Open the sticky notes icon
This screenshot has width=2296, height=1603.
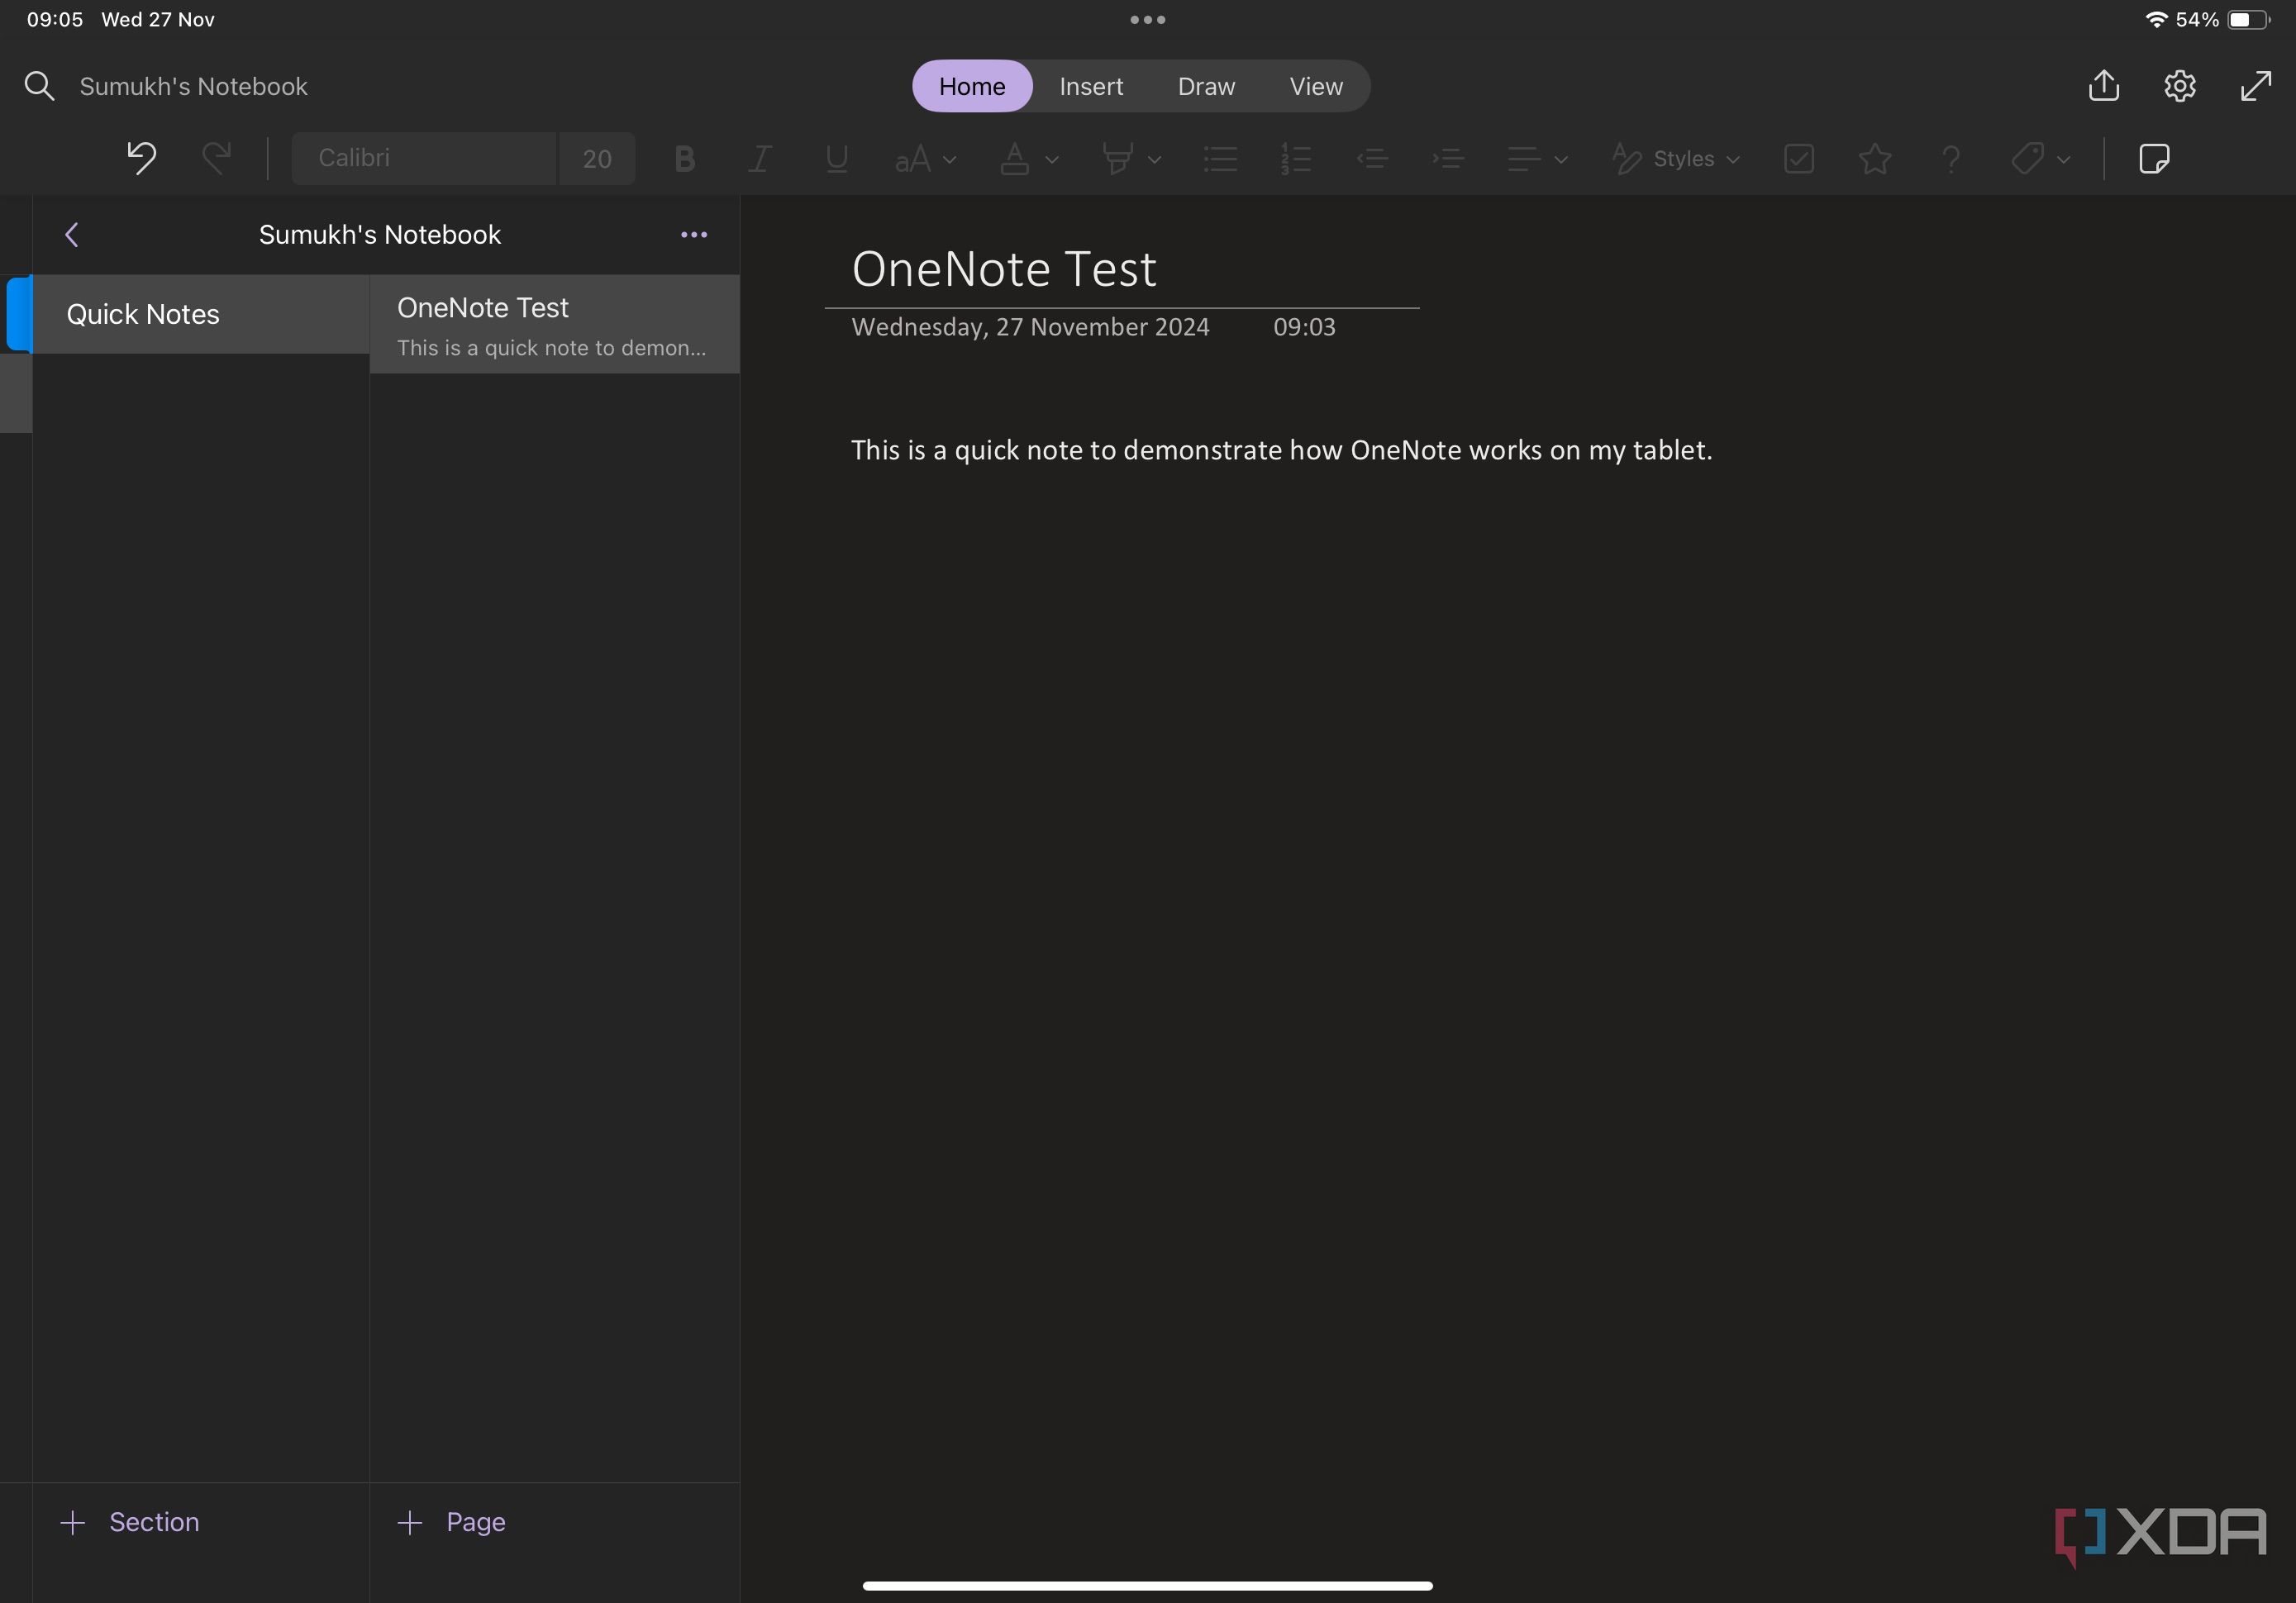pos(2154,159)
